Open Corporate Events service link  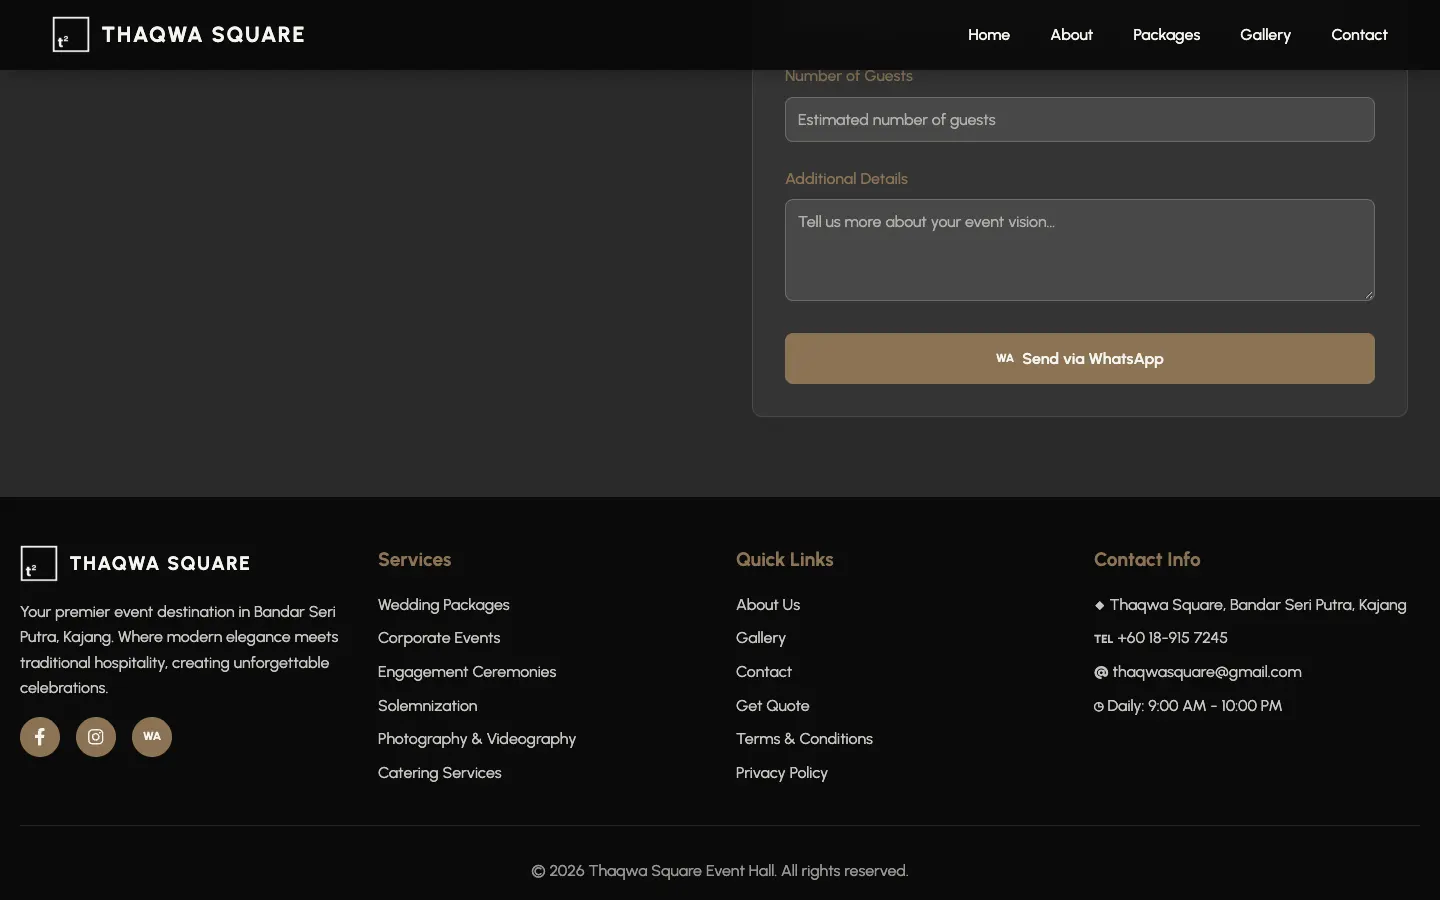[439, 638]
